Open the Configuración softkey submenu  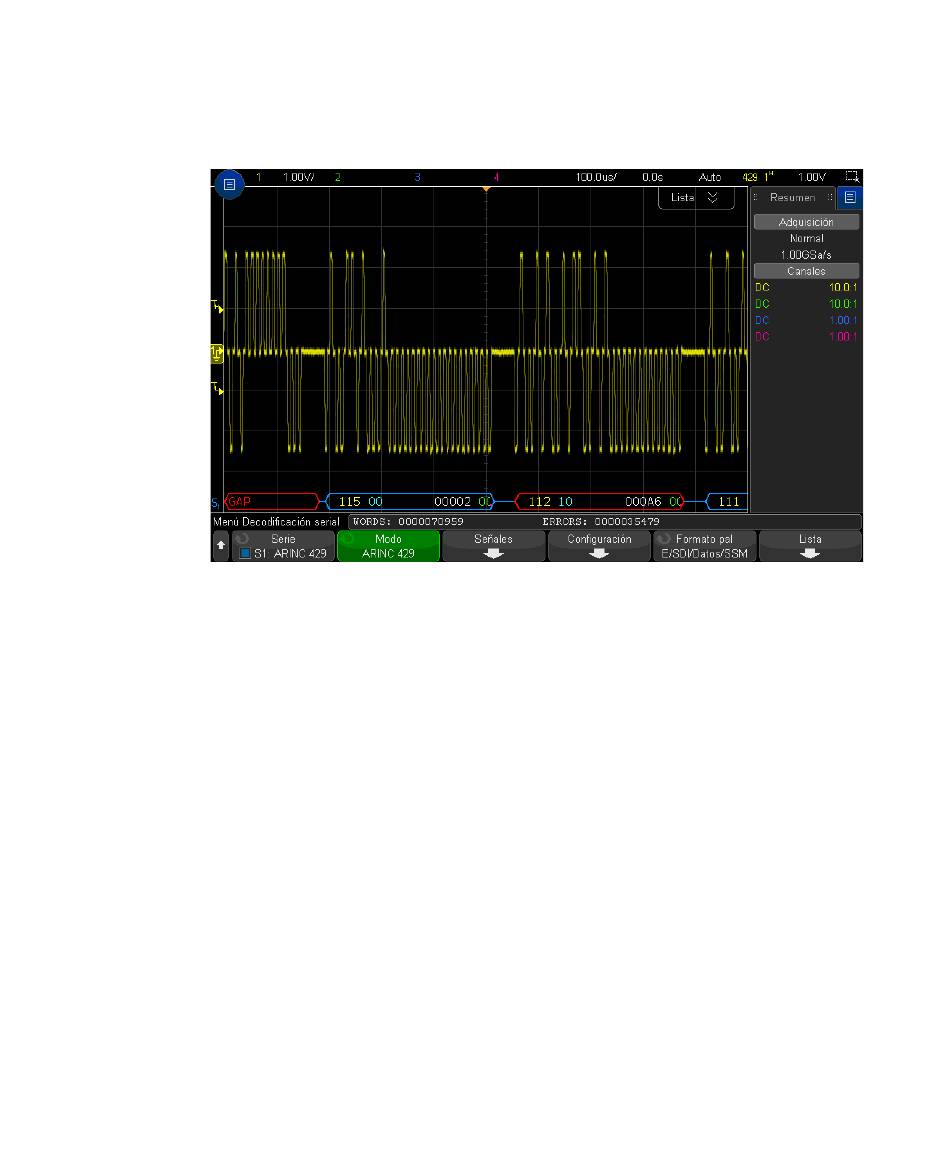click(x=599, y=546)
